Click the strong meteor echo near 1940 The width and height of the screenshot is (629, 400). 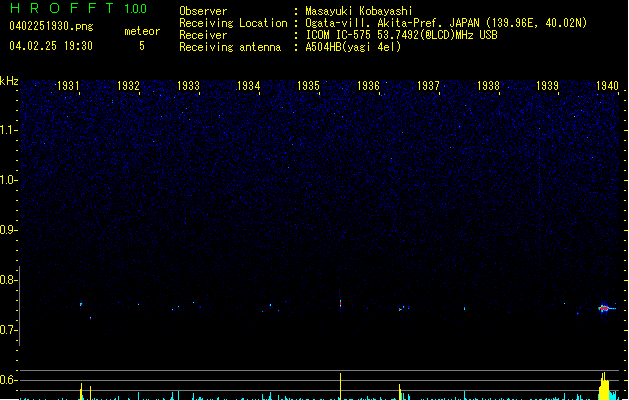pos(606,309)
